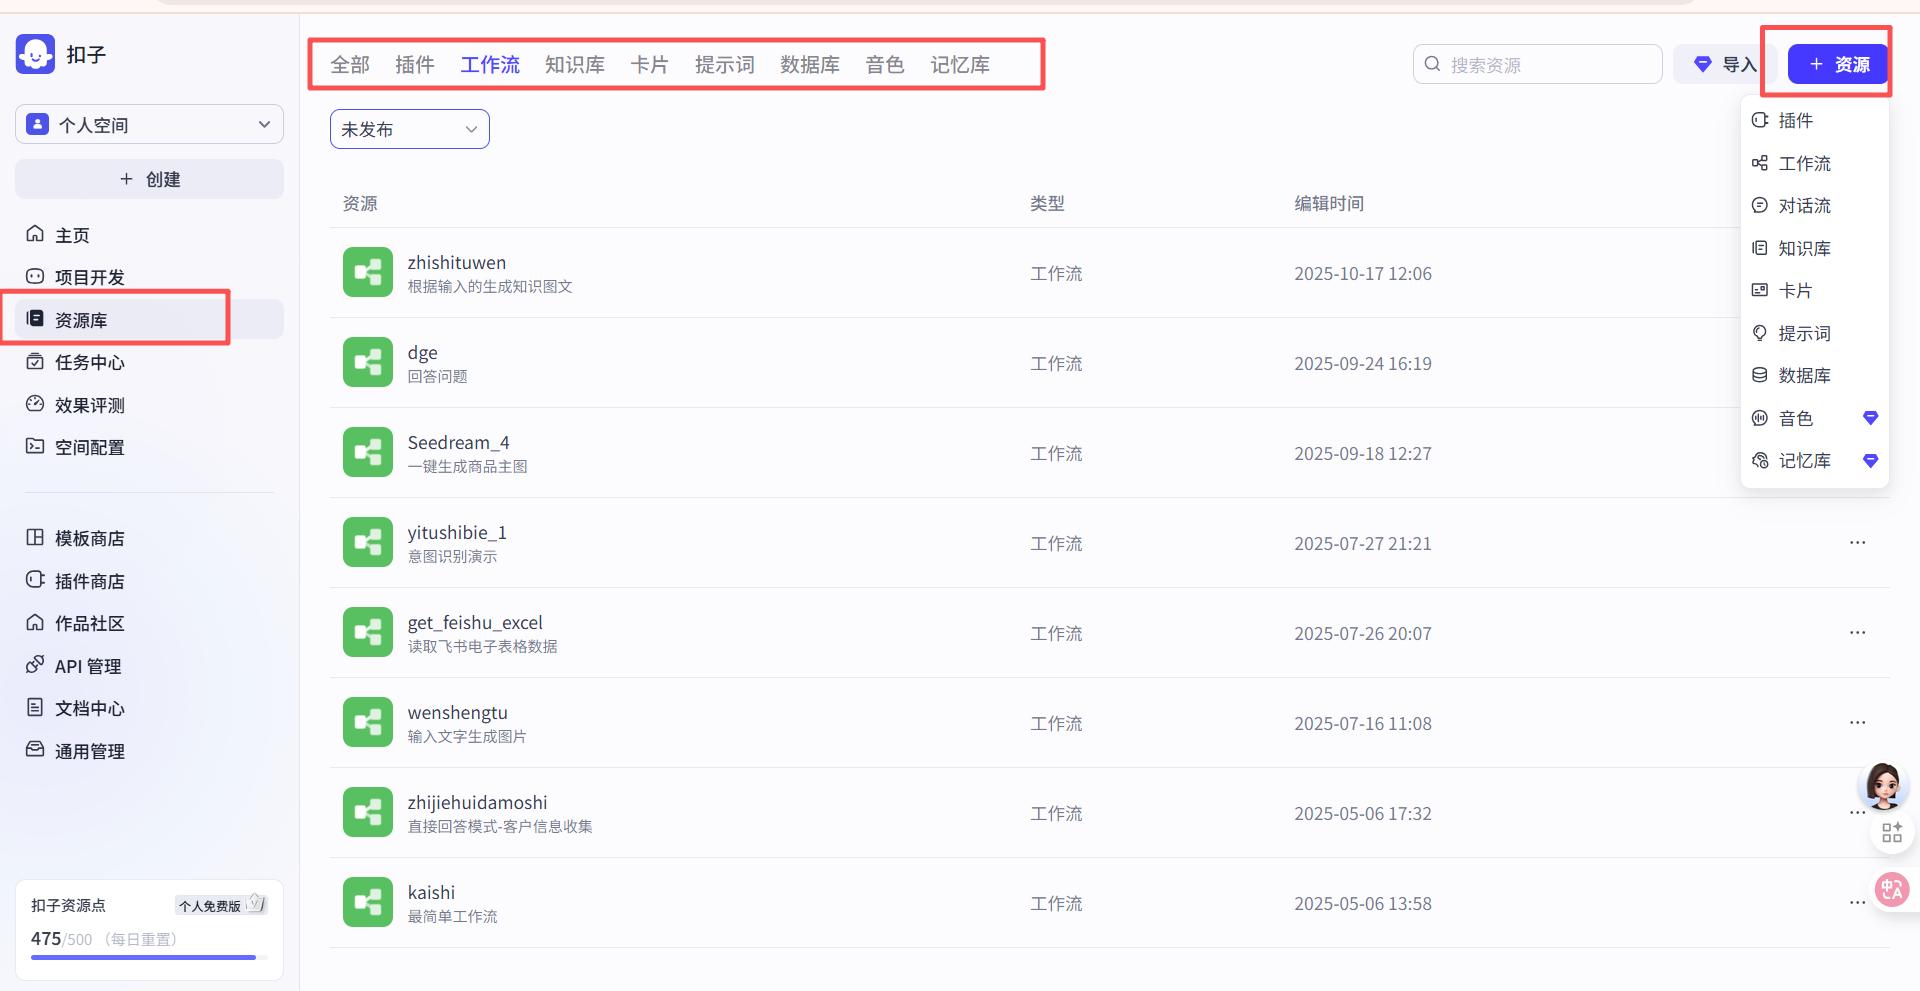
Task: Click the zhishituwen workflow thumbnail icon
Action: pyautogui.click(x=367, y=272)
